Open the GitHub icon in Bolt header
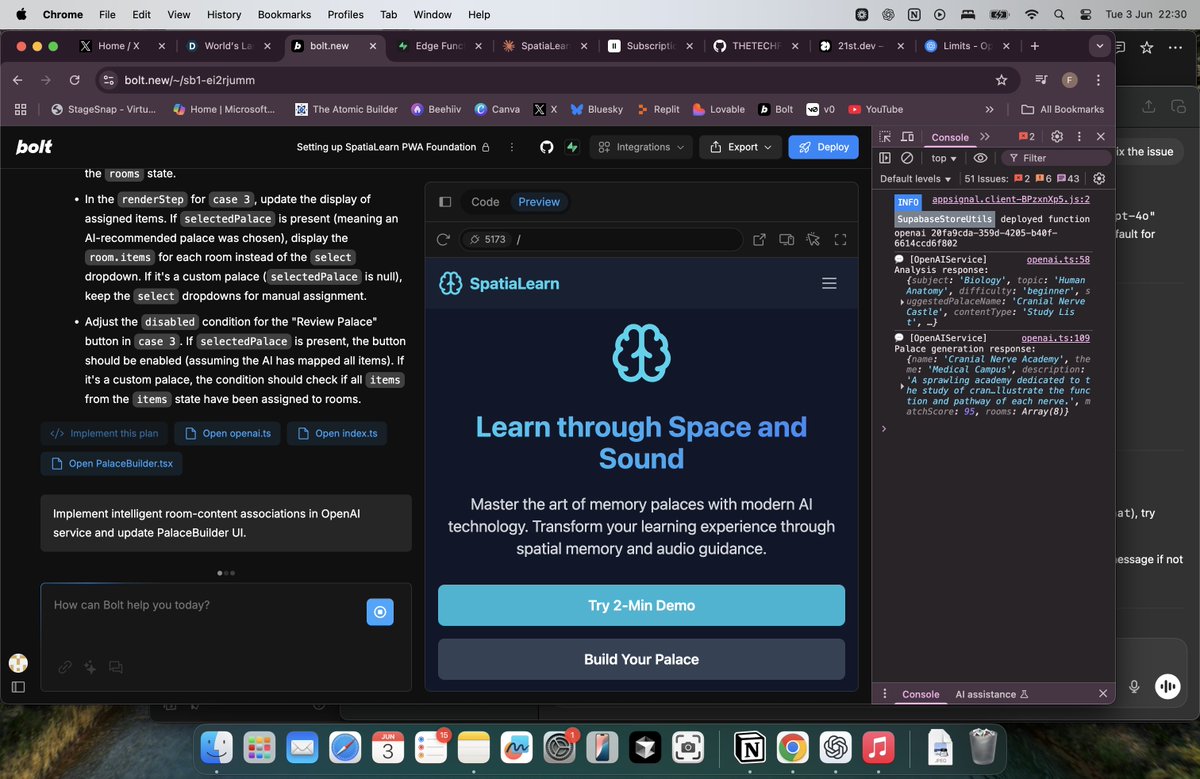 (x=546, y=147)
